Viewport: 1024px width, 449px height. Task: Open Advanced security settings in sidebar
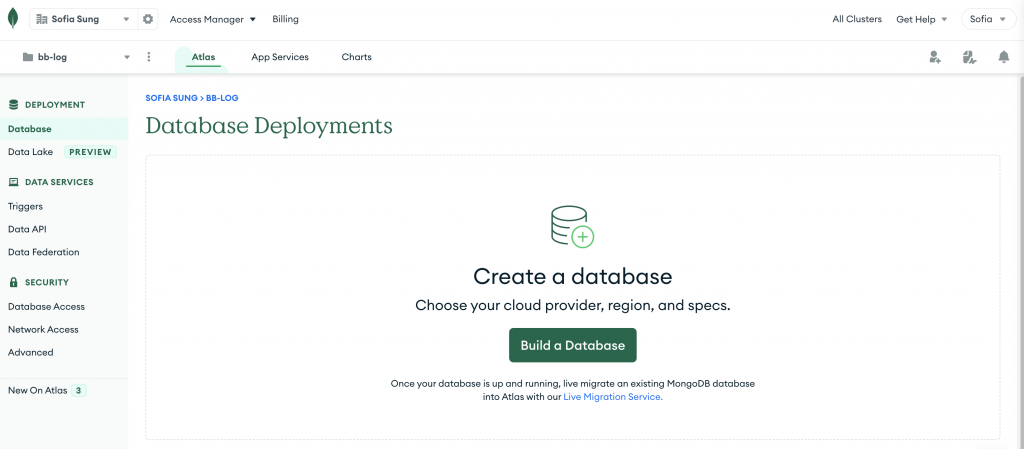[31, 352]
